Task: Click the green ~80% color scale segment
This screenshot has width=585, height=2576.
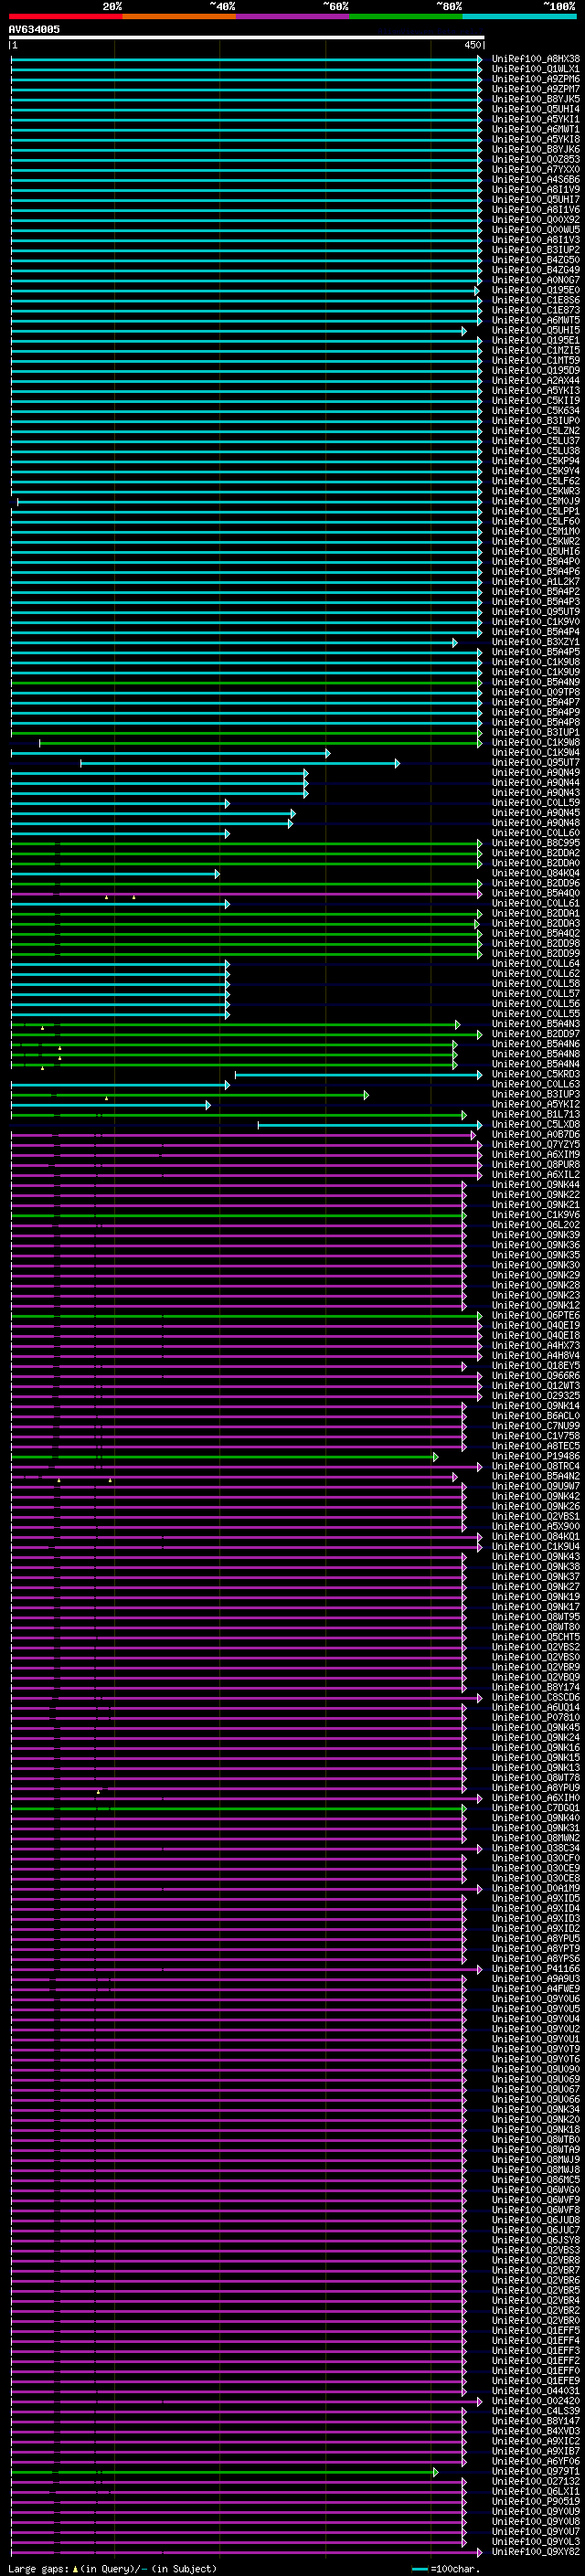Action: click(x=406, y=16)
